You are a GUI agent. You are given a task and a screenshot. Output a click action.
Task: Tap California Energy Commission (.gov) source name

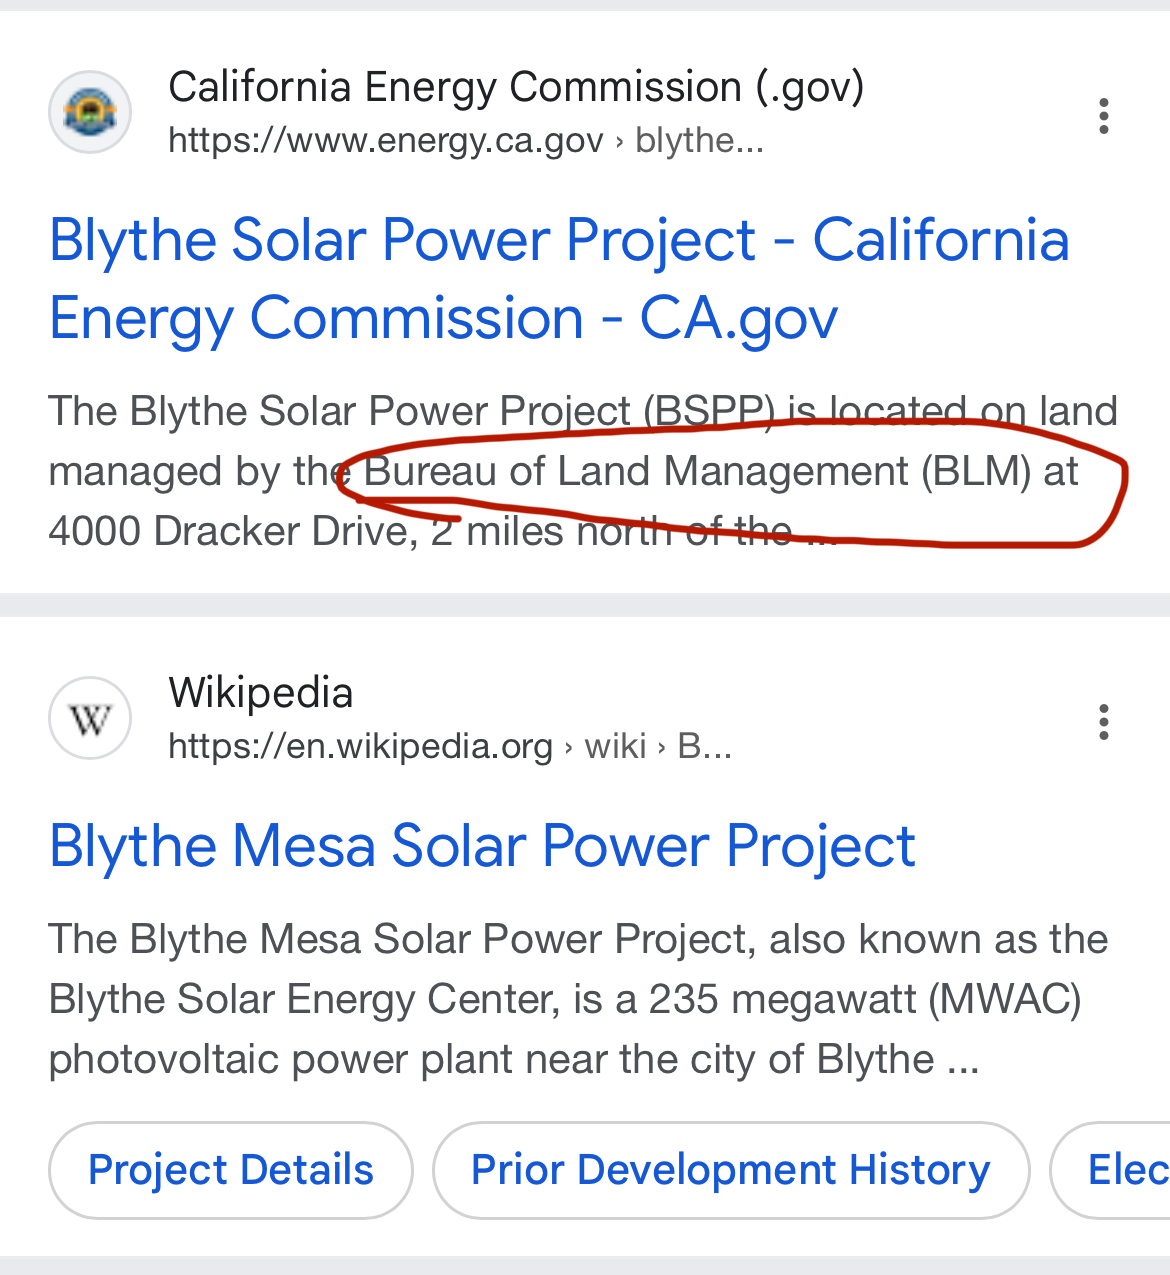pyautogui.click(x=516, y=87)
